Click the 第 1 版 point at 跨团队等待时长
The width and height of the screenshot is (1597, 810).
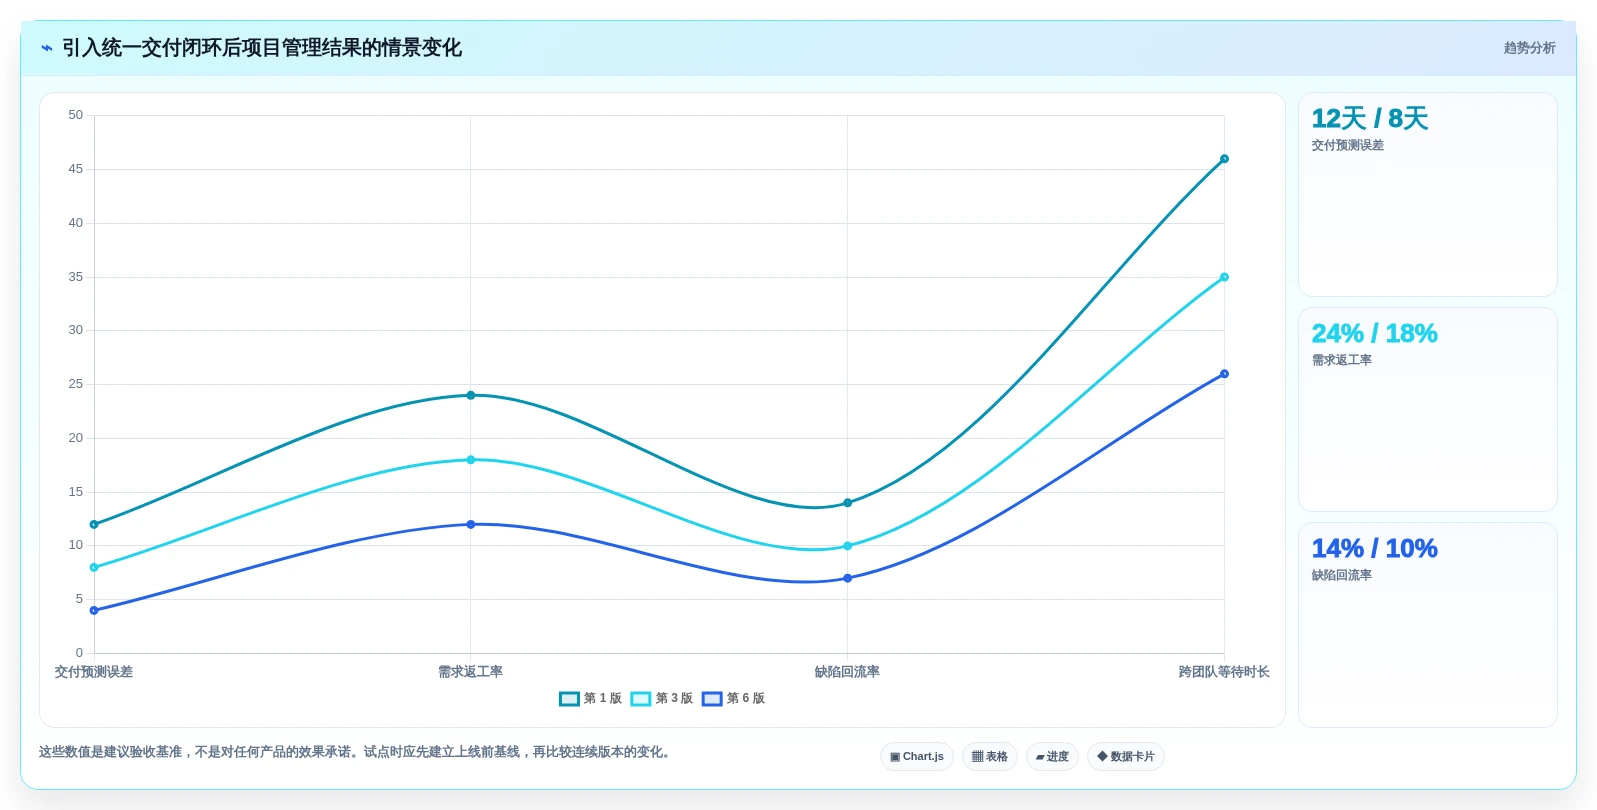[1224, 159]
